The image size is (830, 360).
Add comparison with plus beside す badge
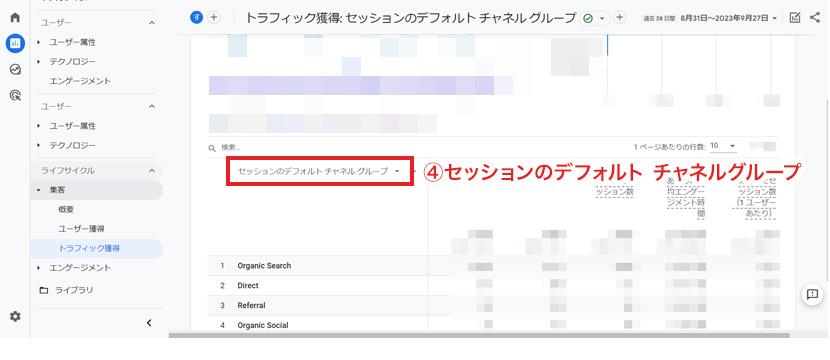tap(213, 17)
